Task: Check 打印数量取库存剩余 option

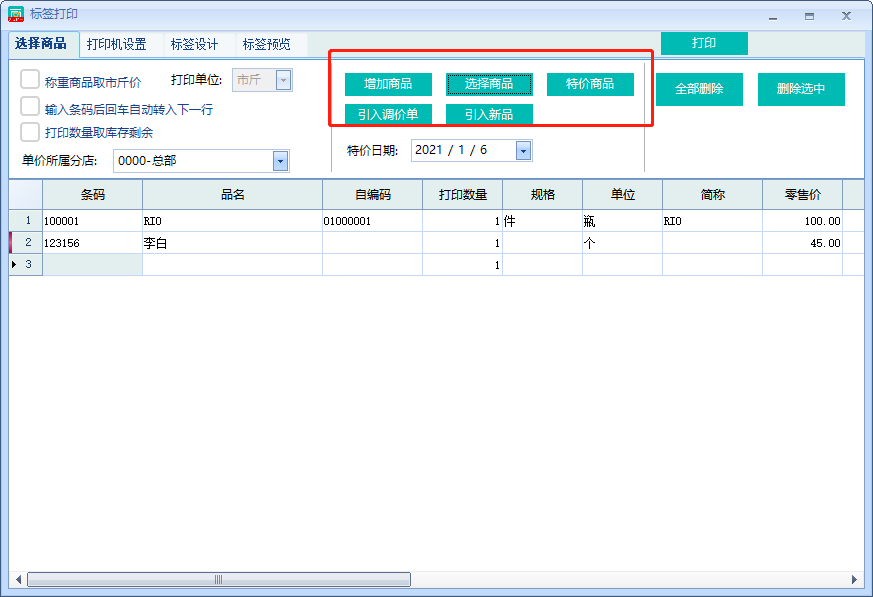Action: tap(30, 132)
